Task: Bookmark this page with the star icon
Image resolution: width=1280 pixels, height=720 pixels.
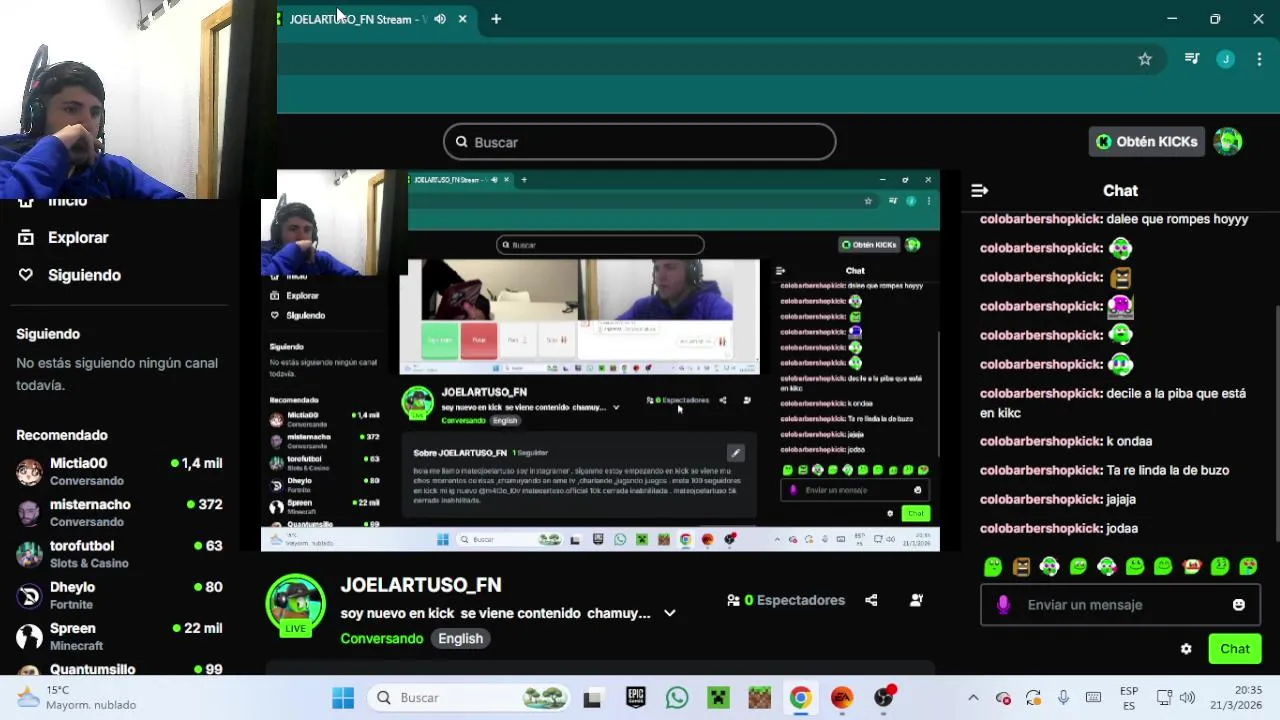Action: point(1145,59)
